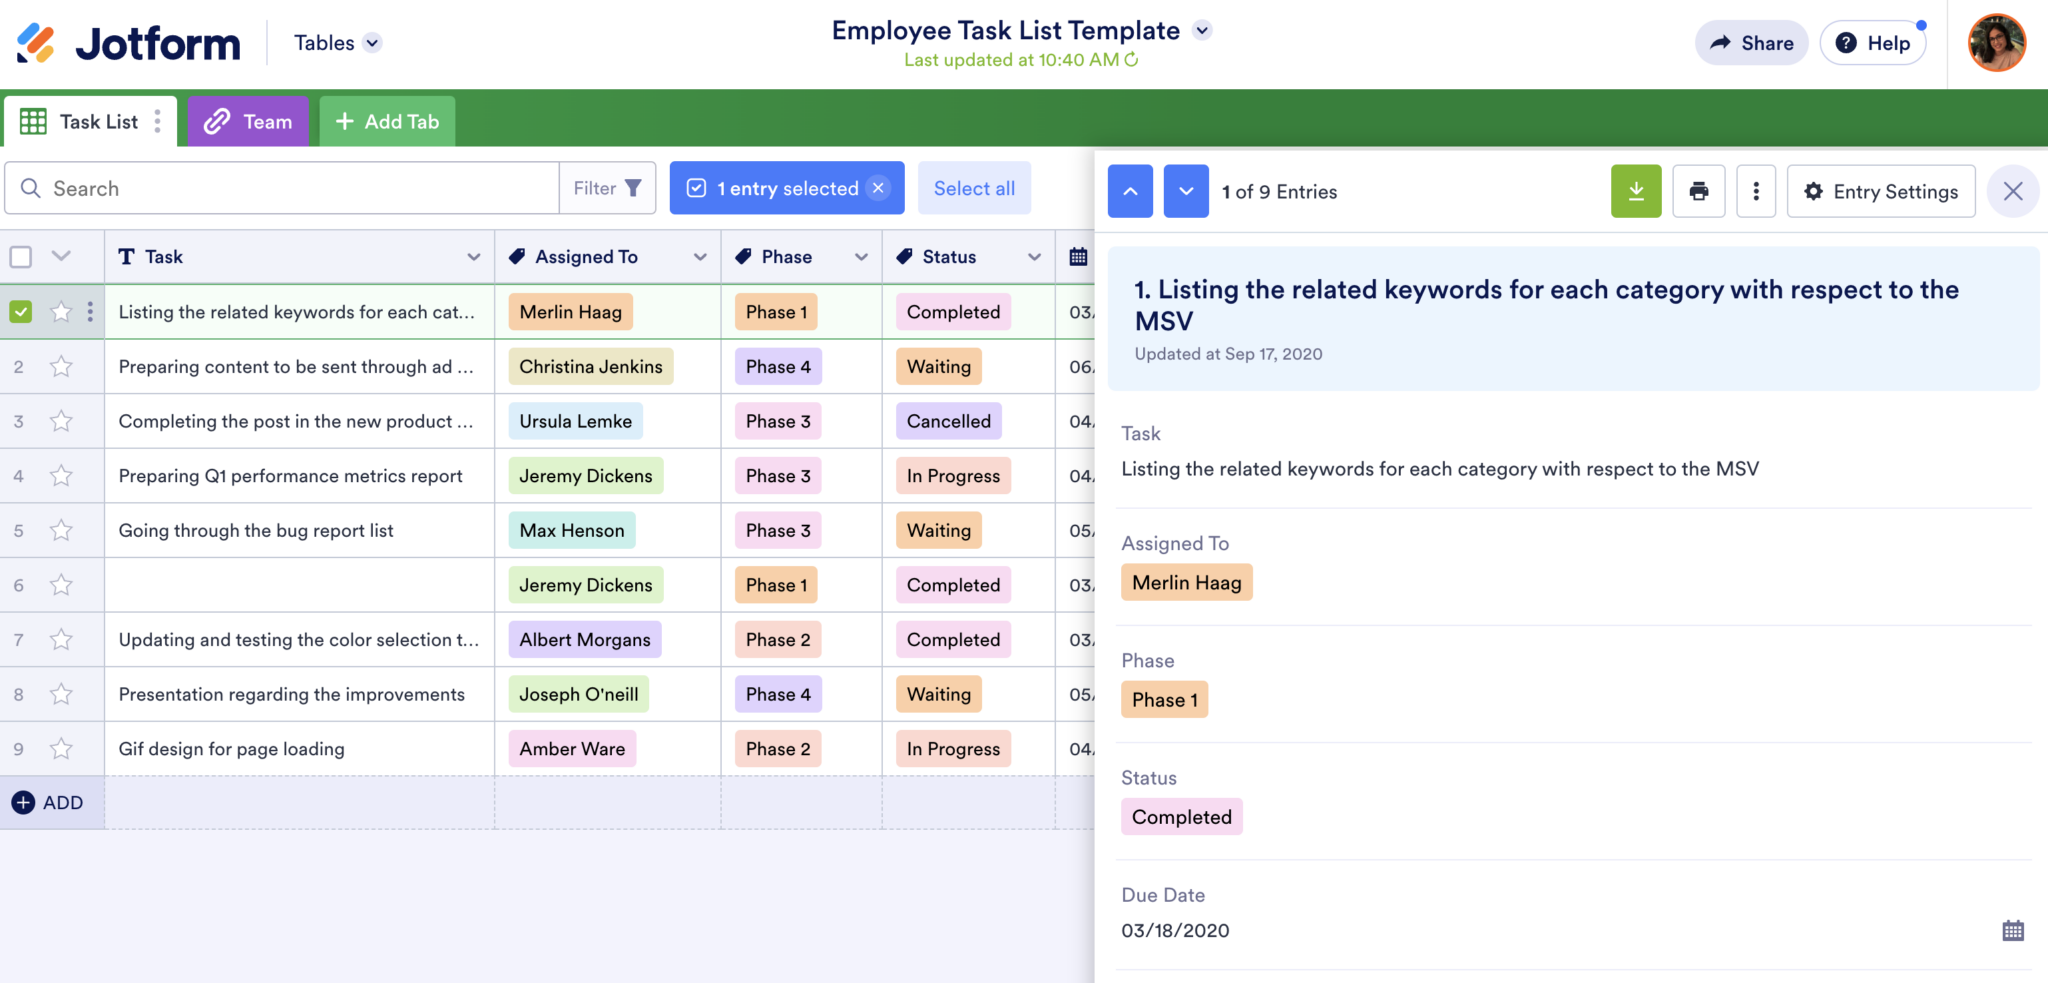Screen dimensions: 2048x983
Task: Open the search field magnifier icon
Action: [x=30, y=188]
